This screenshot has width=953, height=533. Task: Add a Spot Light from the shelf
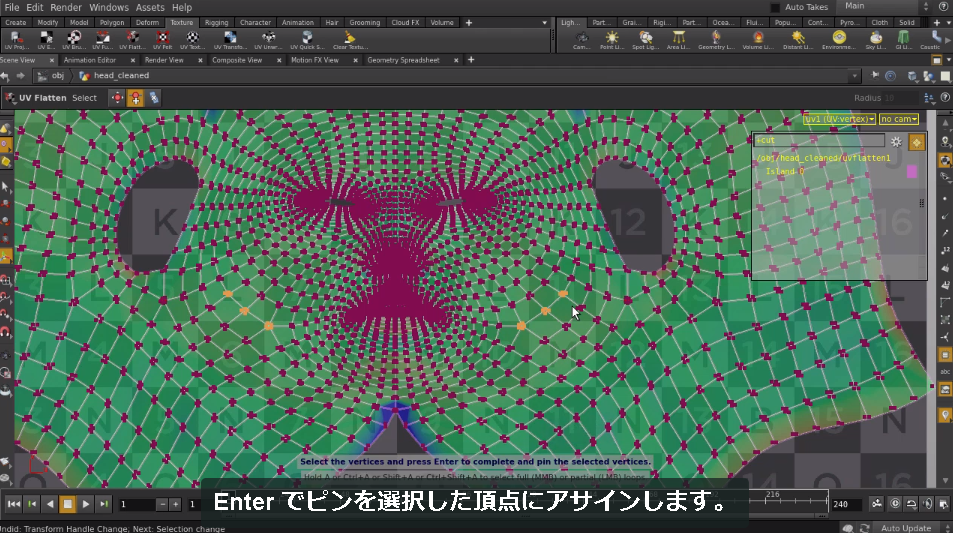[645, 40]
